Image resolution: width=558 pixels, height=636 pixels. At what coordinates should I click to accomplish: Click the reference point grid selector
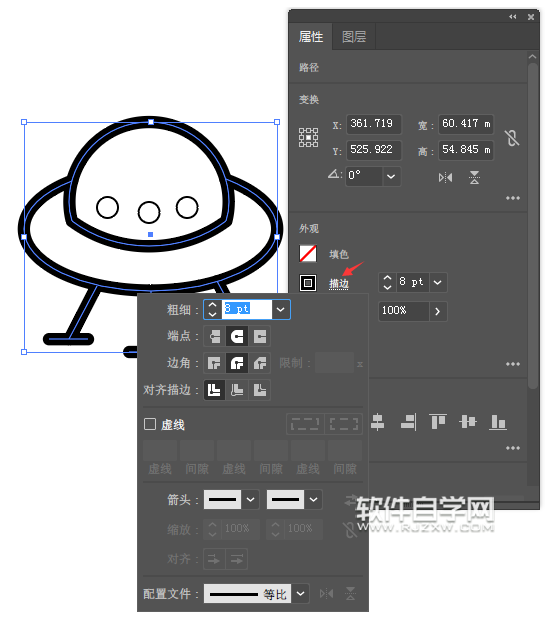coord(308,138)
